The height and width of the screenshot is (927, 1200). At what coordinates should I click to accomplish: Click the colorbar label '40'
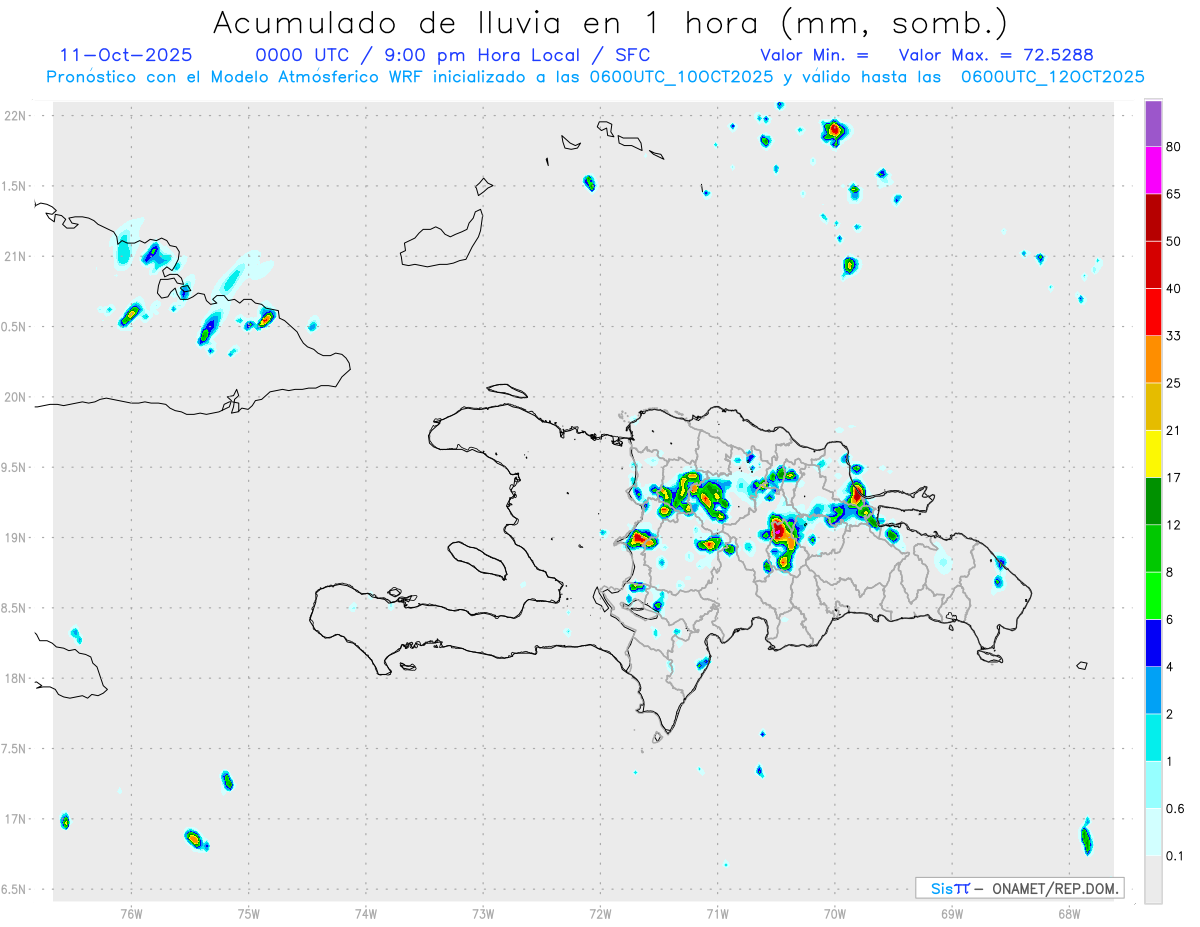[1173, 289]
